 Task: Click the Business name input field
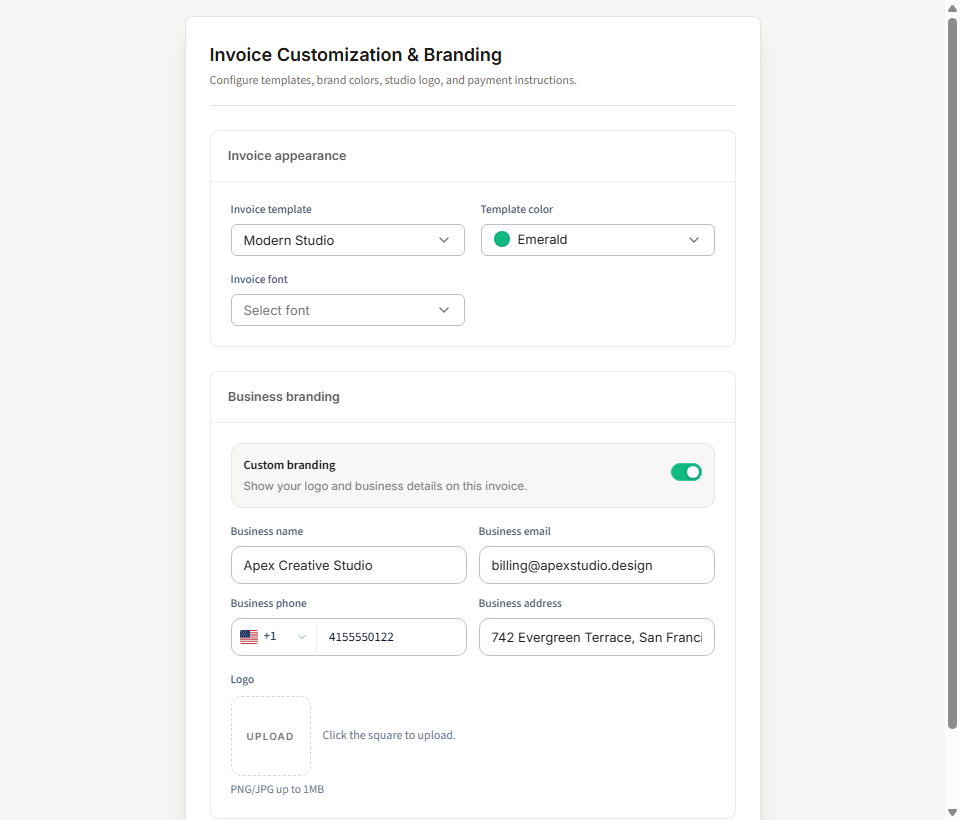348,565
